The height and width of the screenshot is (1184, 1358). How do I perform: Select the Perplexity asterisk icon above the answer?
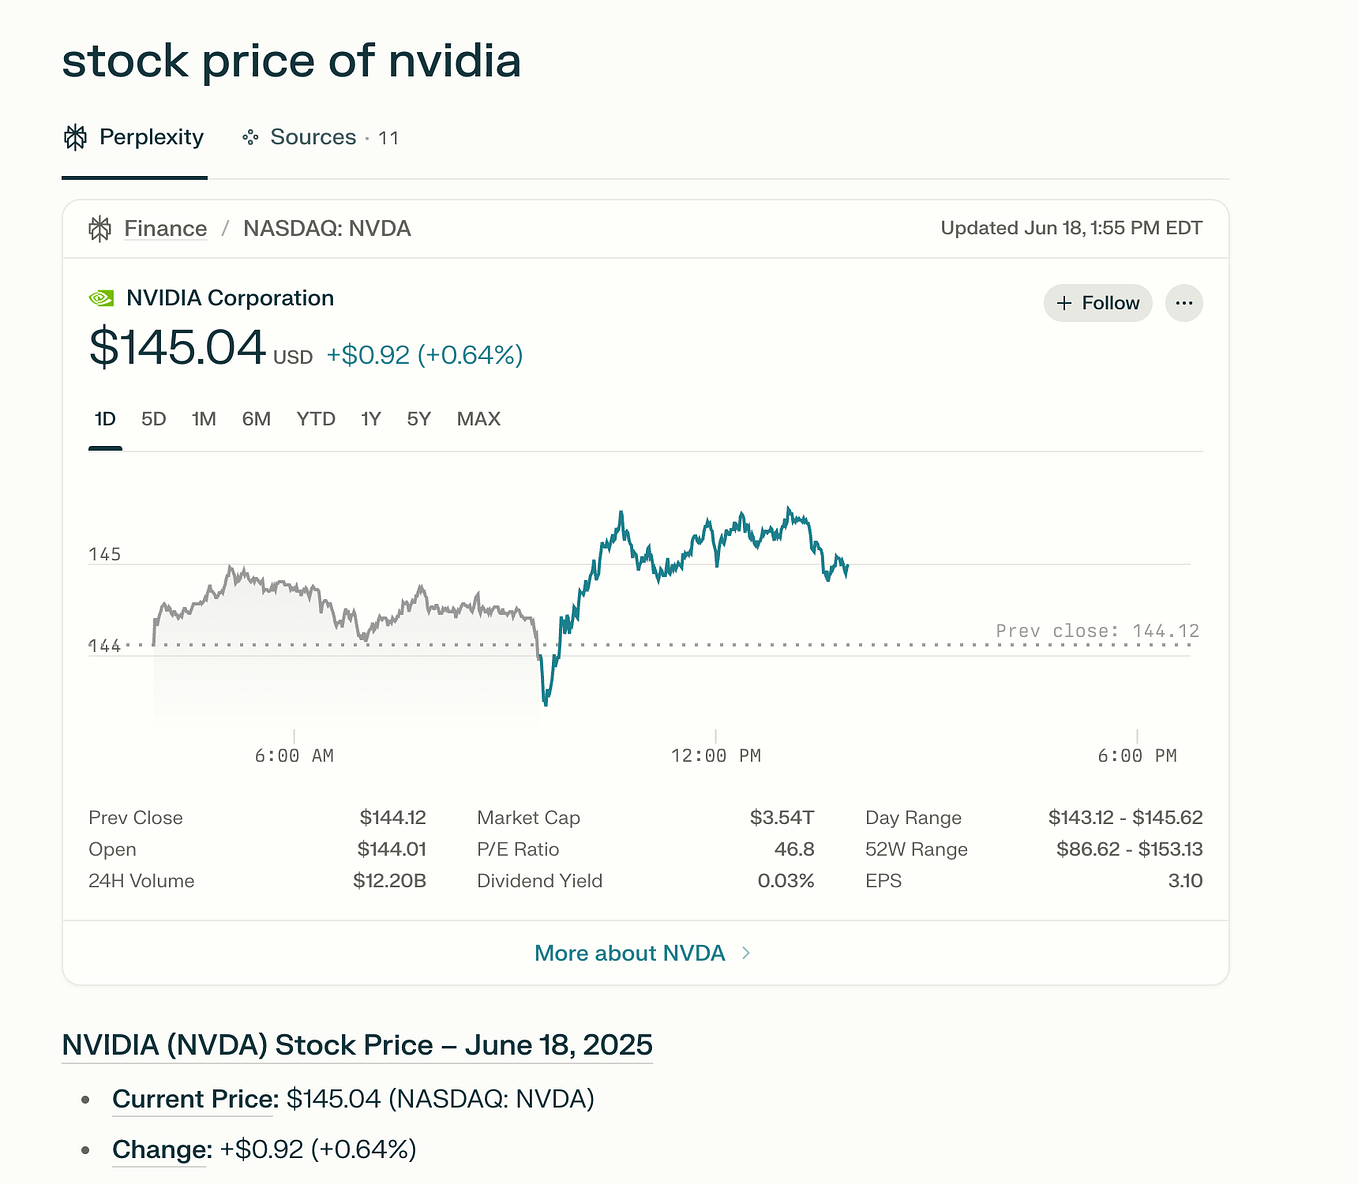(74, 137)
